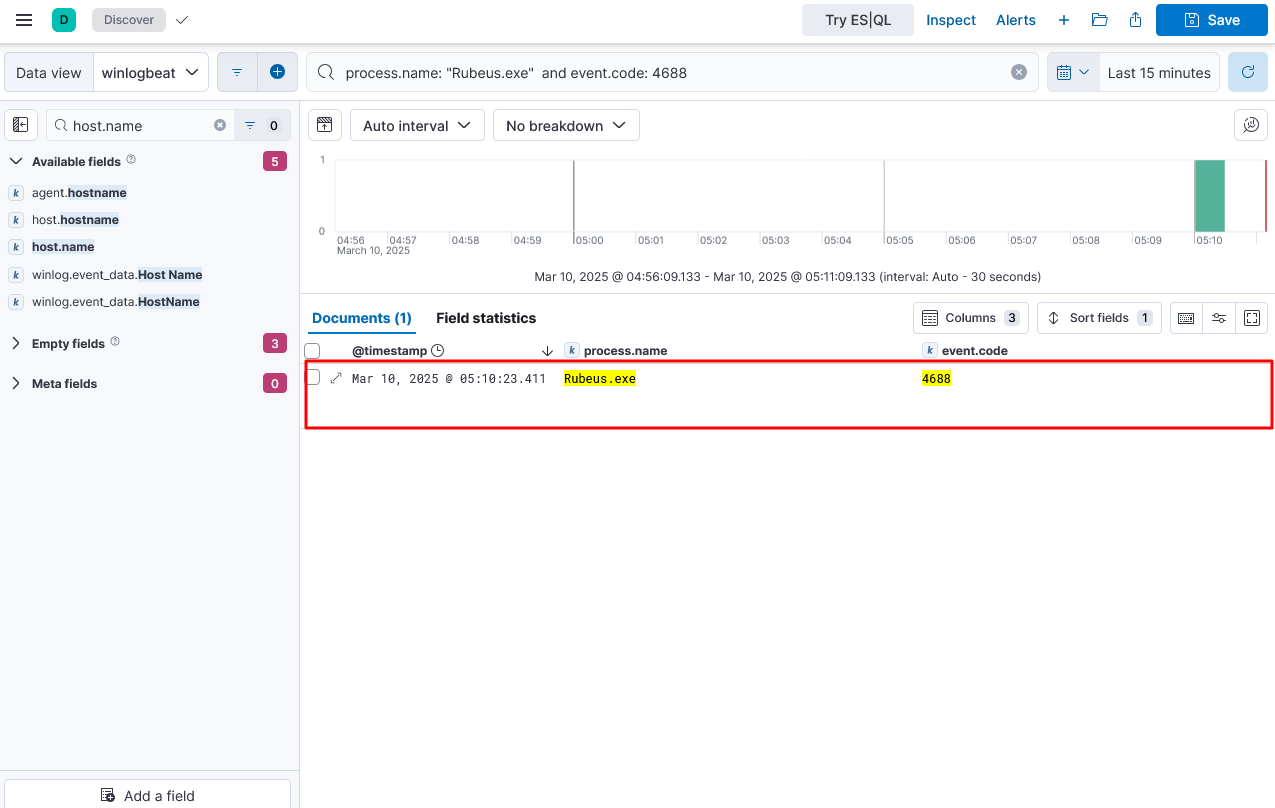Switch to the Field statistics tab
The height and width of the screenshot is (808, 1275).
point(486,318)
